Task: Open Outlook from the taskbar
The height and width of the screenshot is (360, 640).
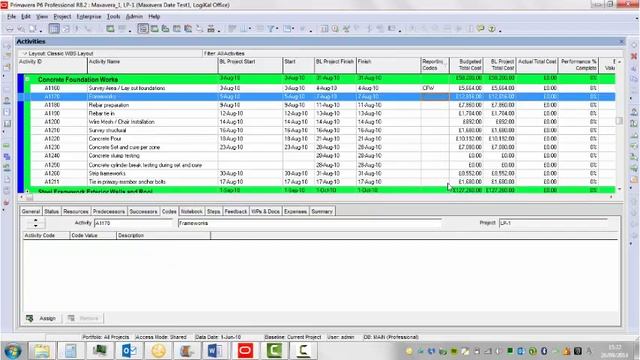Action: tap(129, 351)
